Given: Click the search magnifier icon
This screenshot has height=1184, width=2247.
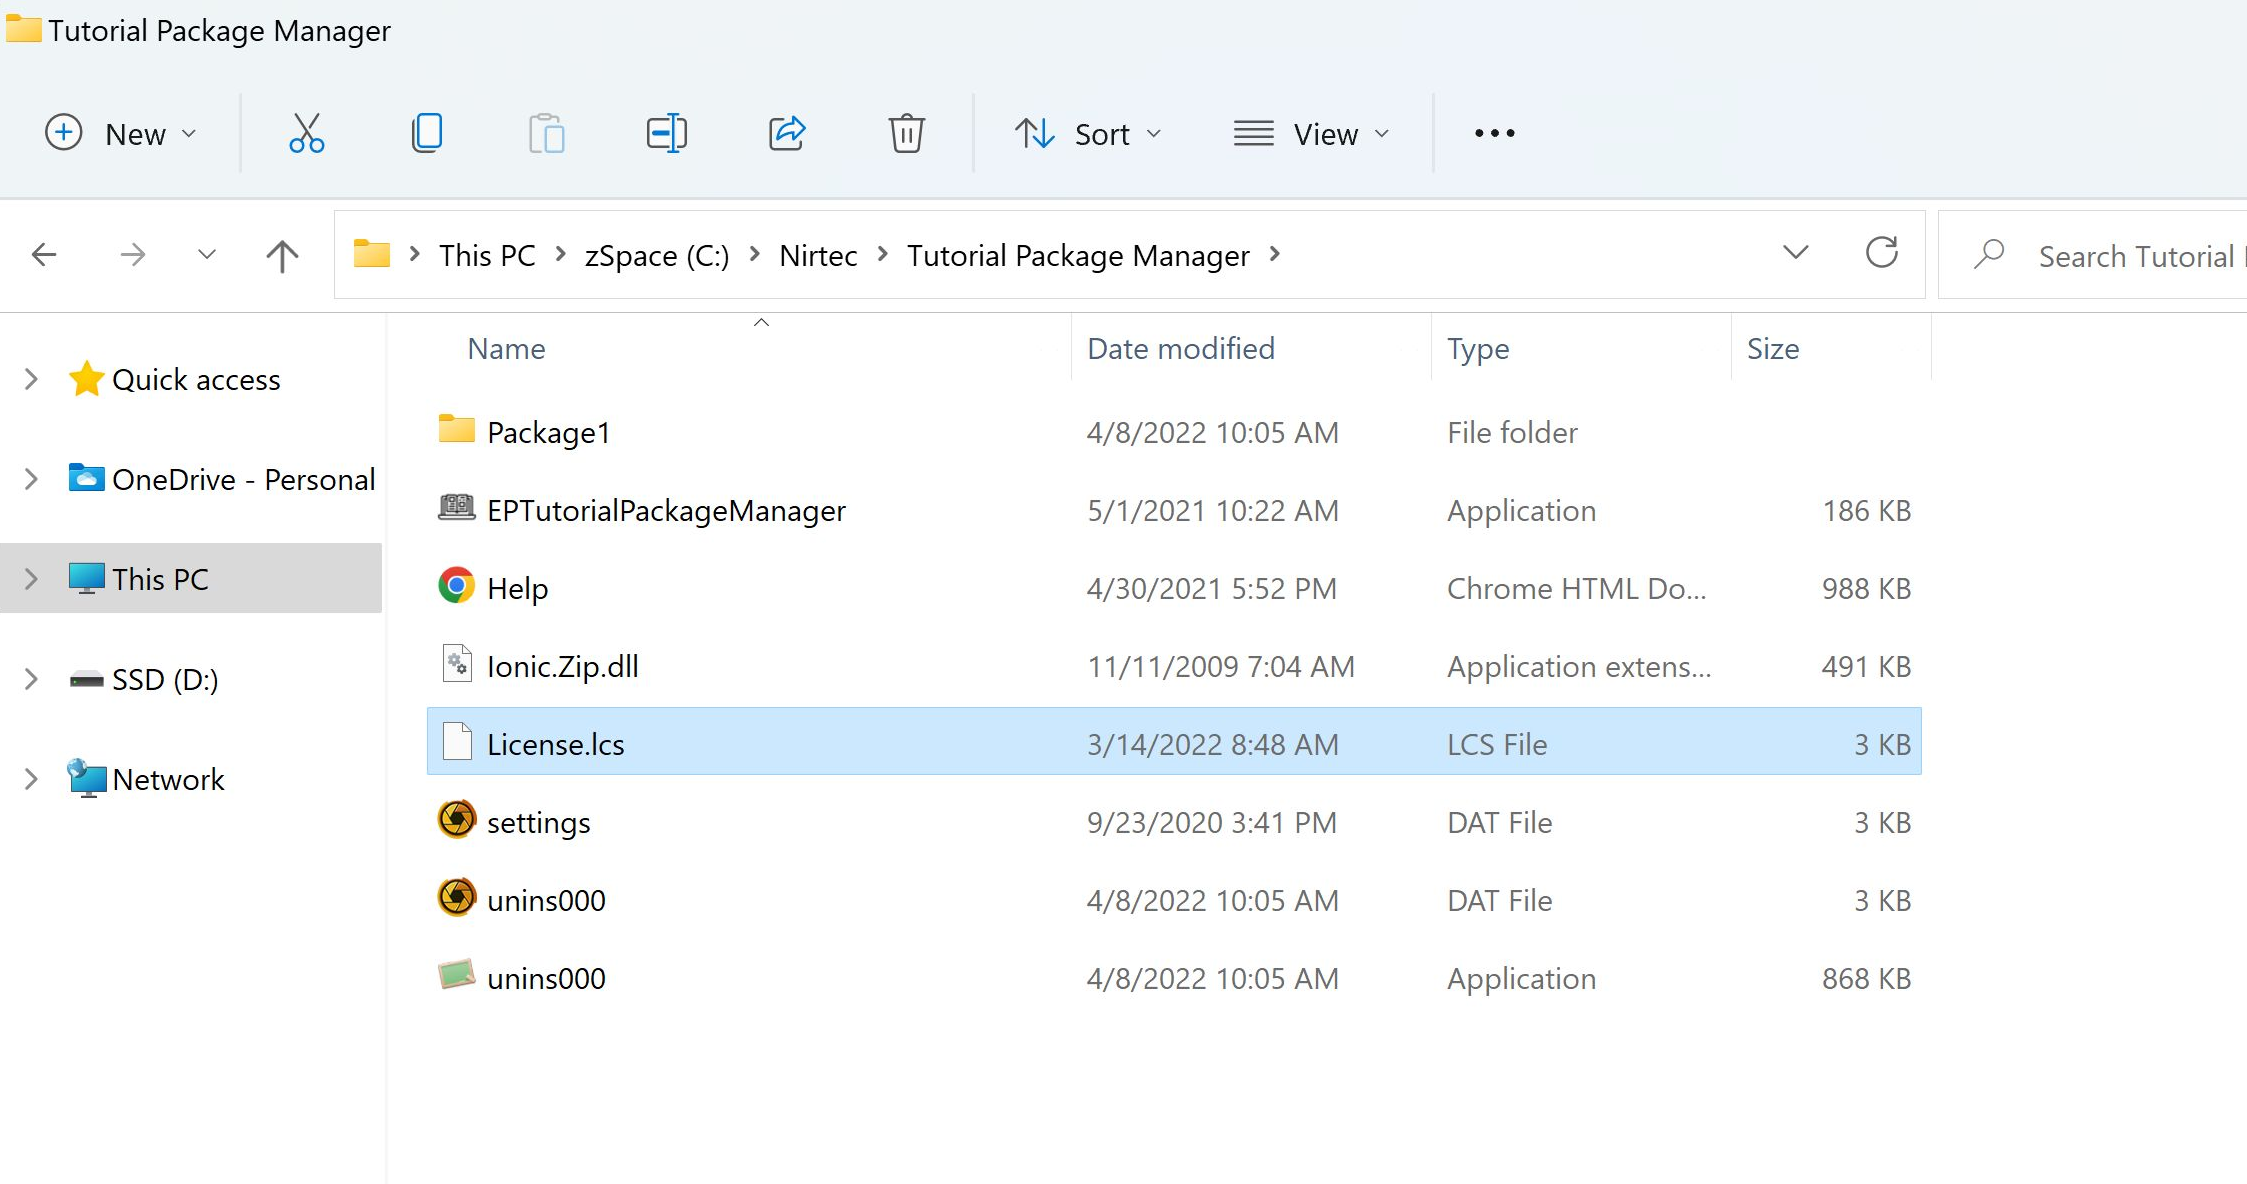Looking at the screenshot, I should 1989,254.
